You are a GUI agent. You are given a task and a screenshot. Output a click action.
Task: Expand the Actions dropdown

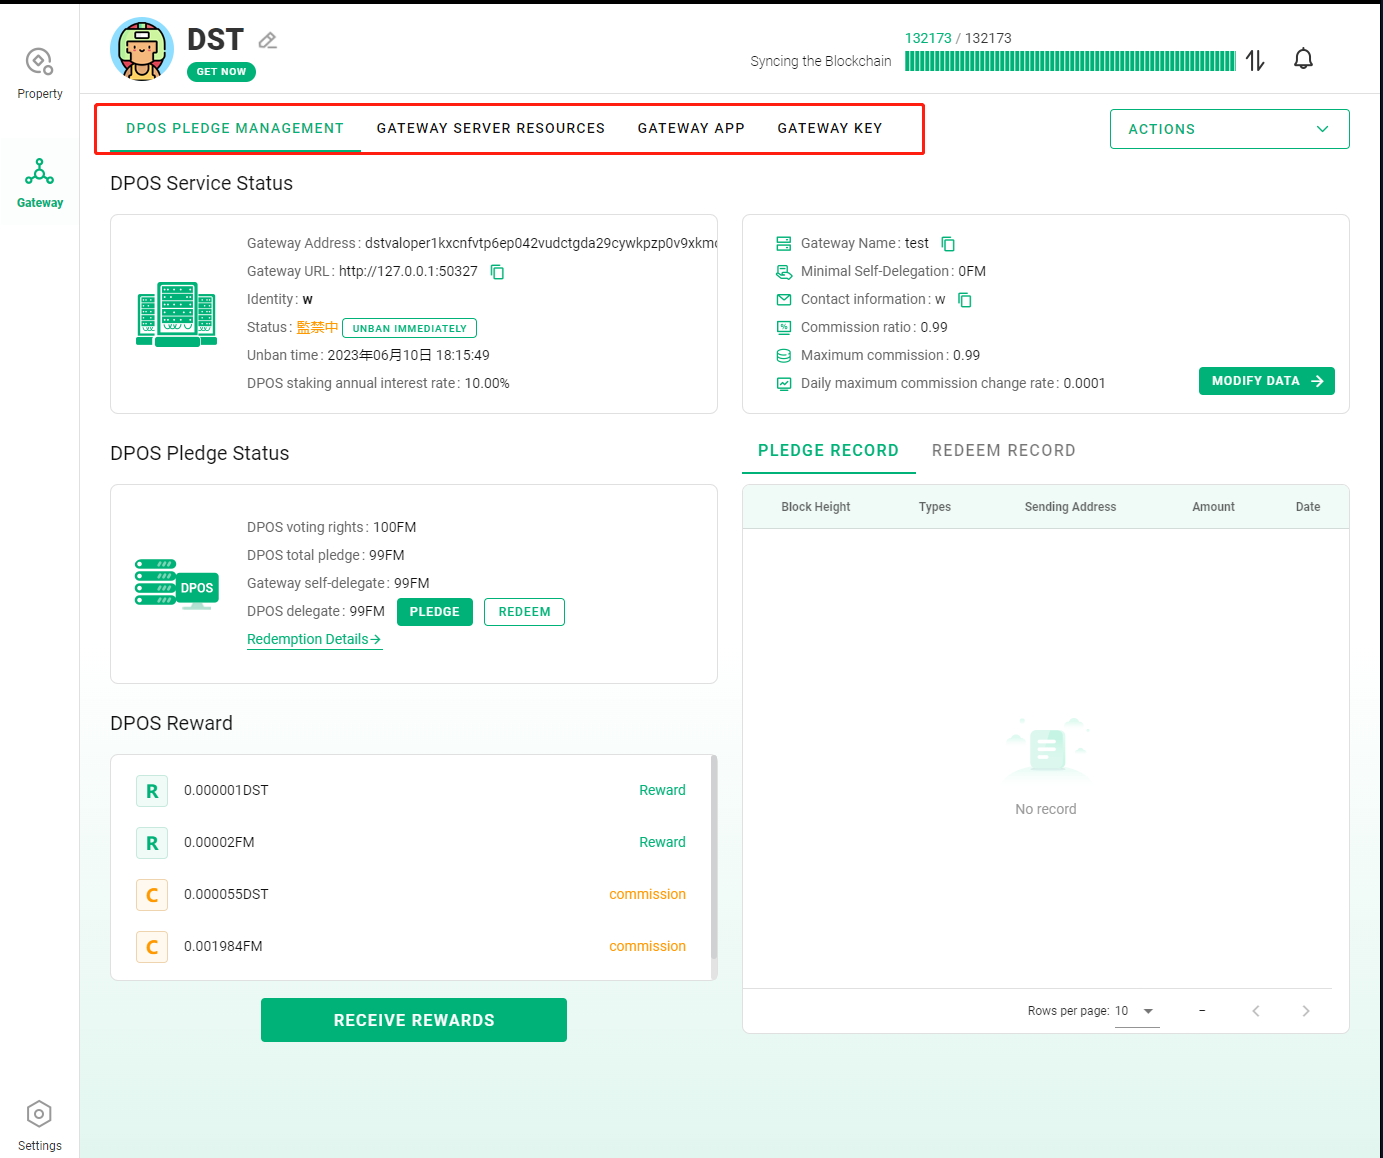pos(1229,129)
